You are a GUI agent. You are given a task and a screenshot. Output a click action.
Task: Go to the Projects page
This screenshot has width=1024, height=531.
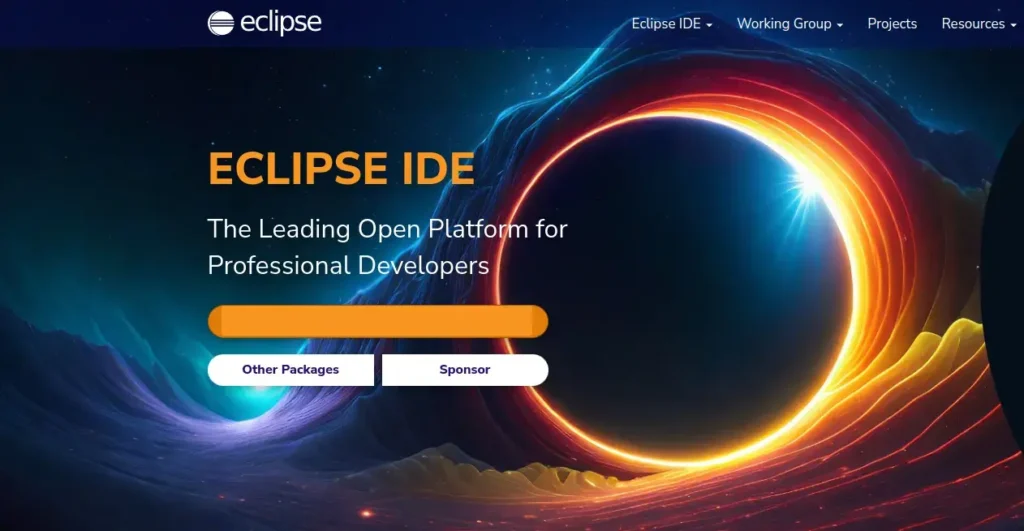tap(892, 24)
